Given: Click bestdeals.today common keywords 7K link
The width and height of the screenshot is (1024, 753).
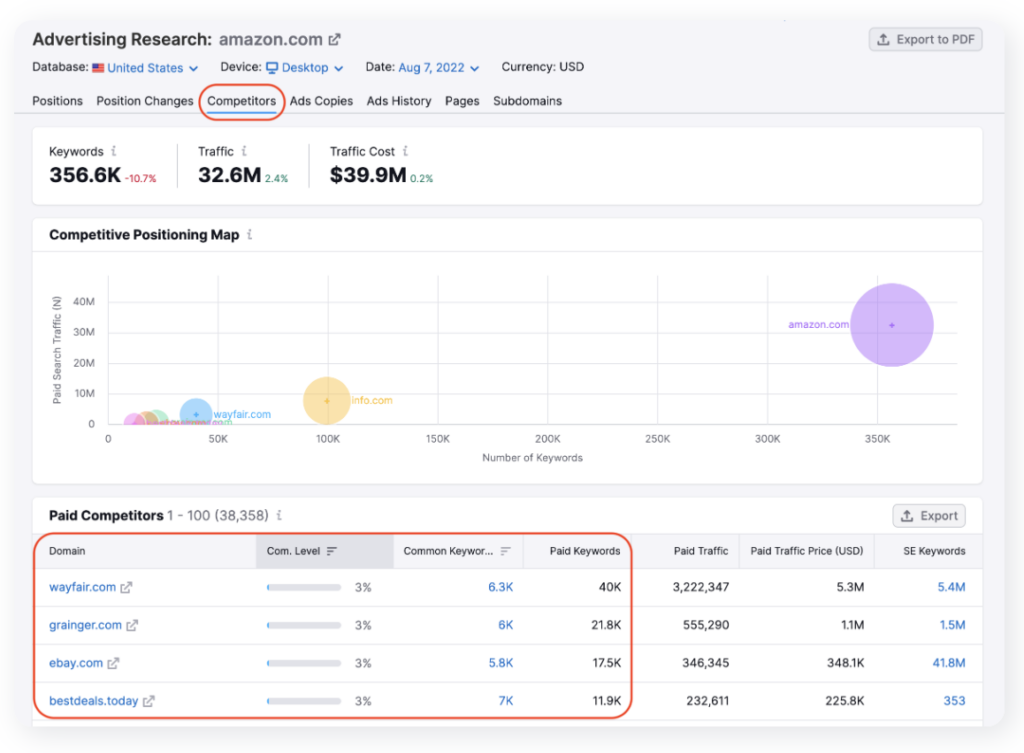Looking at the screenshot, I should coord(505,701).
